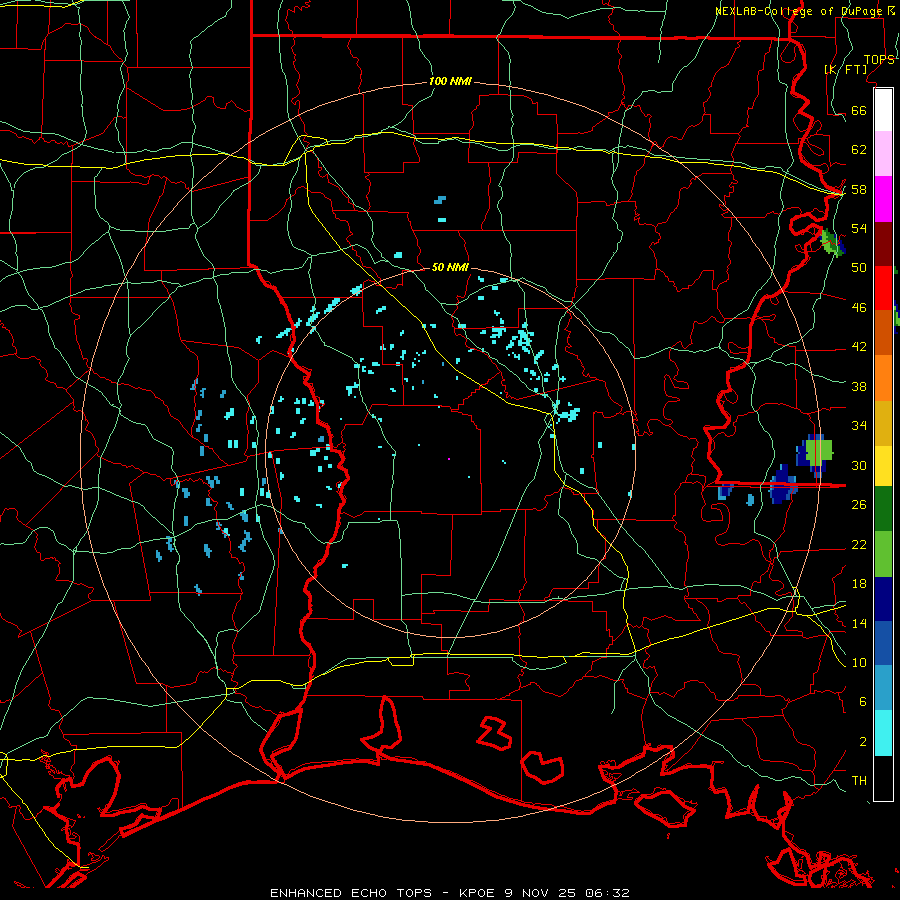Screen dimensions: 900x900
Task: Click the Enhanced Echo Tops KPOE timestamp caption
Action: [450, 893]
